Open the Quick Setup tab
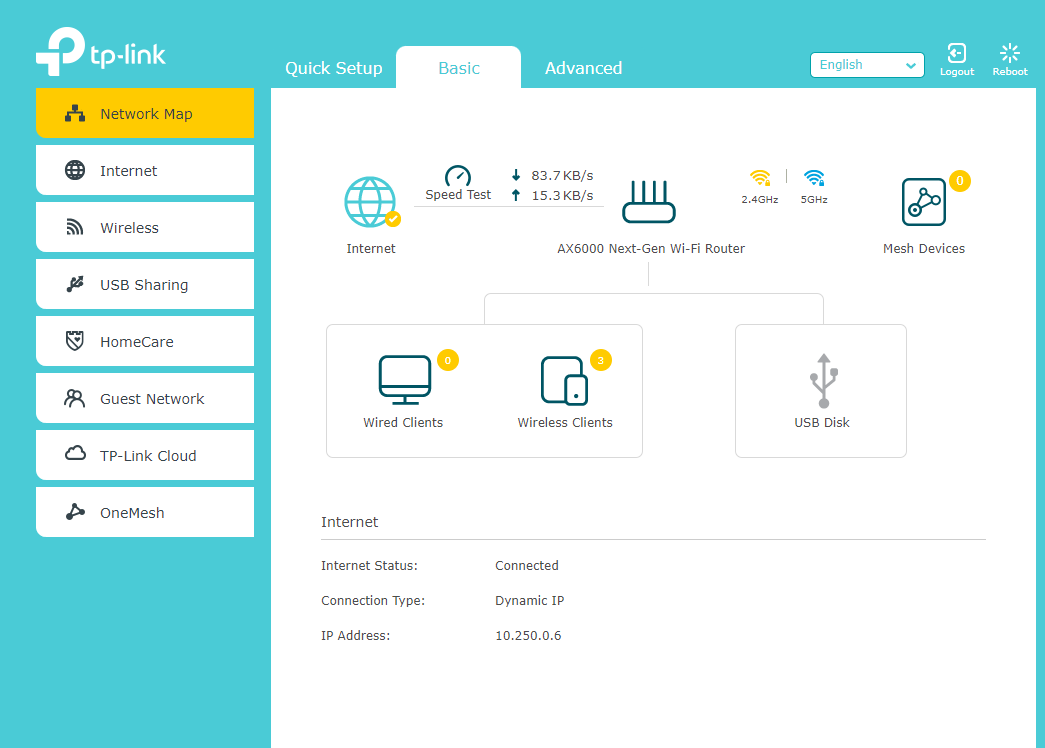The image size is (1045, 748). [334, 68]
